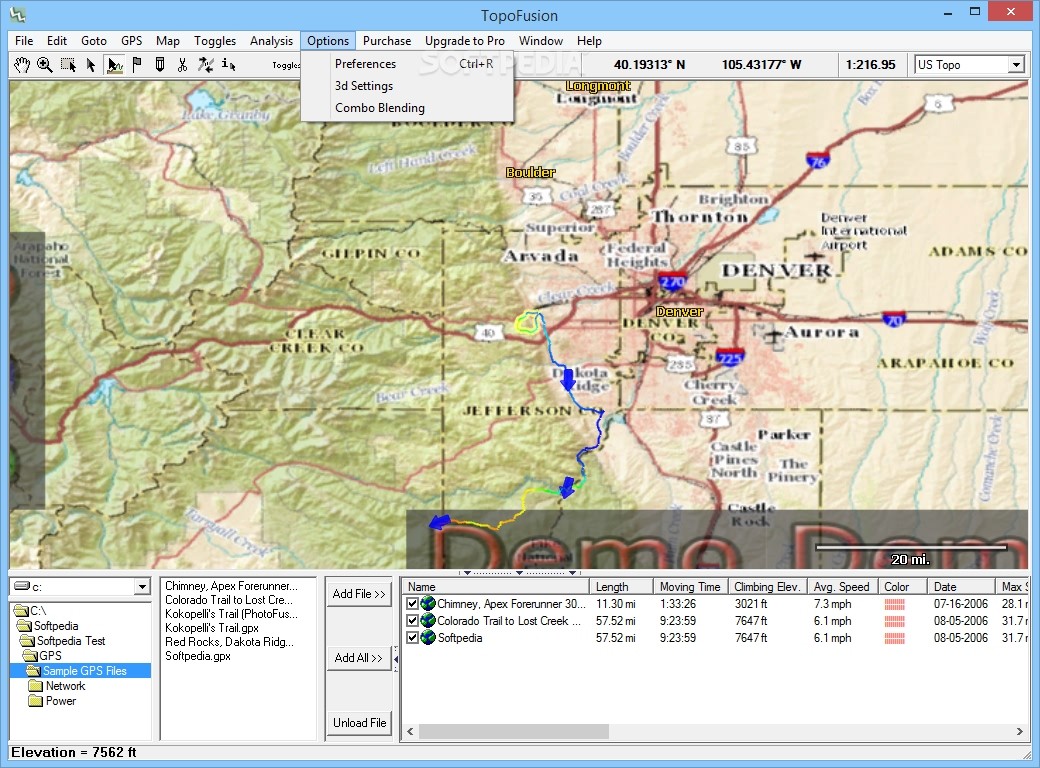Image resolution: width=1040 pixels, height=768 pixels.
Task: Select the hand pan tool
Action: [x=22, y=64]
